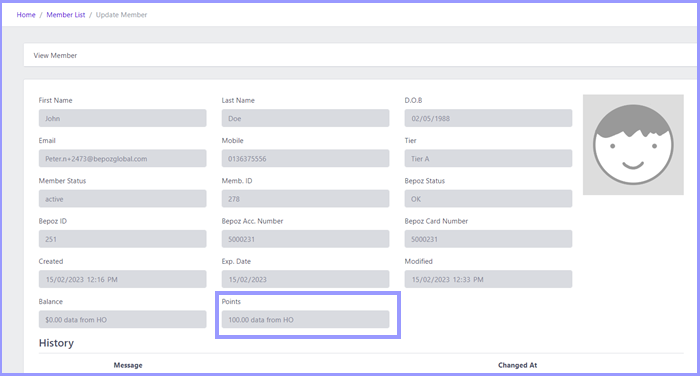The height and width of the screenshot is (376, 700).
Task: Click the Member Status field showing active
Action: pyautogui.click(x=122, y=199)
